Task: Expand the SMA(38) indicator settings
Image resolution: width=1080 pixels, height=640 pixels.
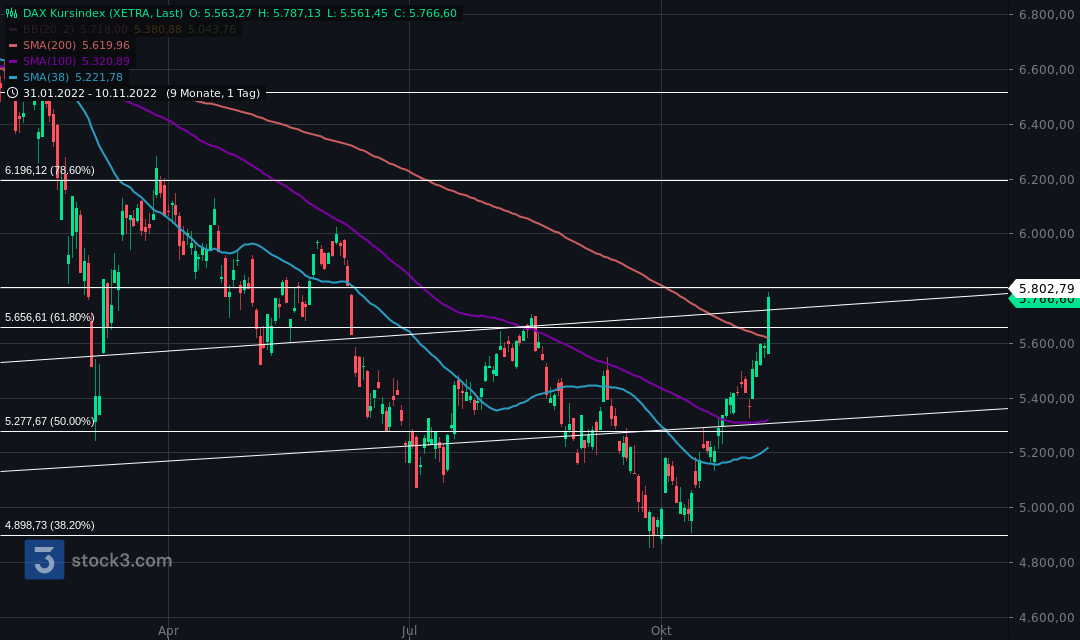Action: 44,77
